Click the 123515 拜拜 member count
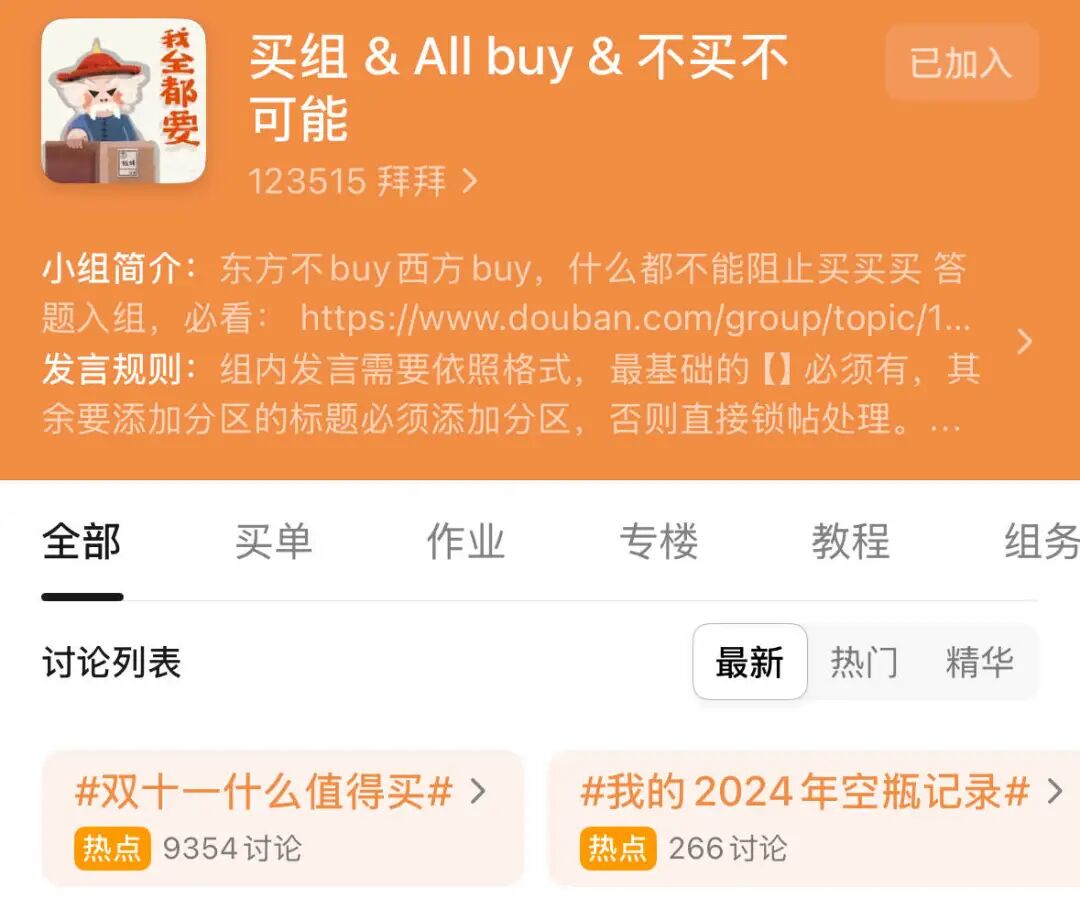Image resolution: width=1080 pixels, height=921 pixels. [347, 181]
